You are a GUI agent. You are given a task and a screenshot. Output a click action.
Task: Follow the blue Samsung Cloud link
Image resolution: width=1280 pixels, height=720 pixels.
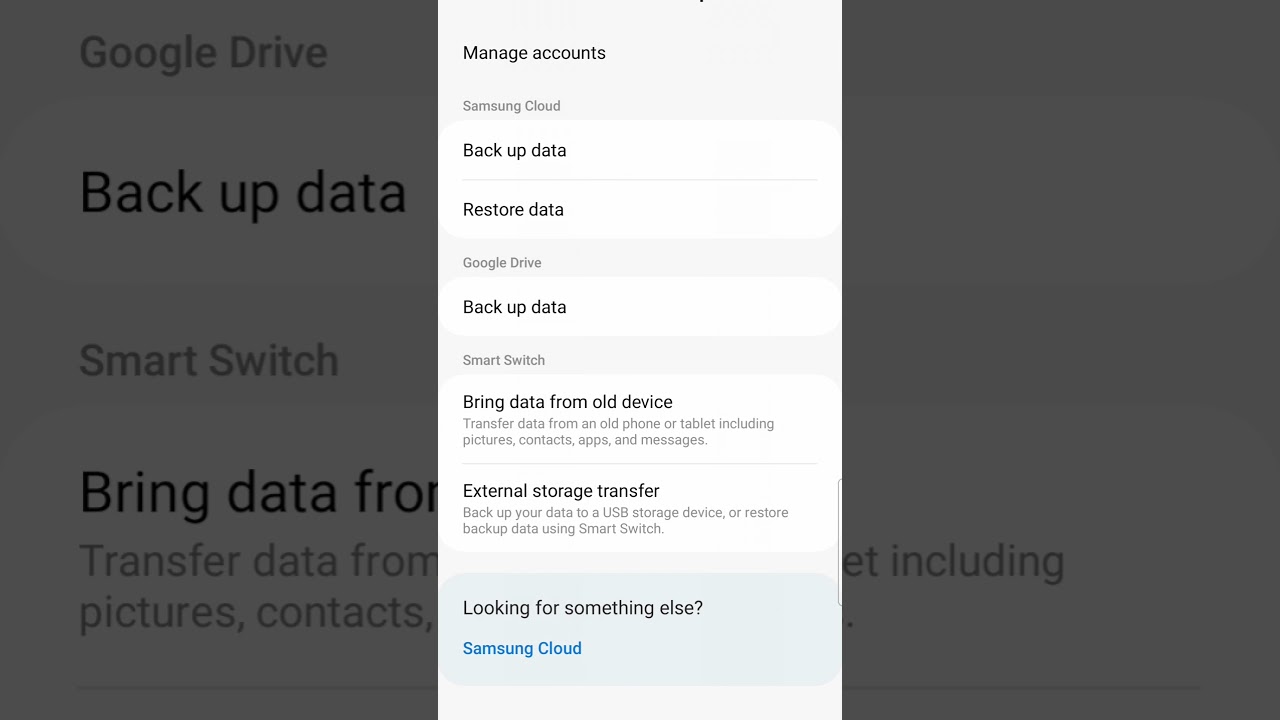coord(522,648)
